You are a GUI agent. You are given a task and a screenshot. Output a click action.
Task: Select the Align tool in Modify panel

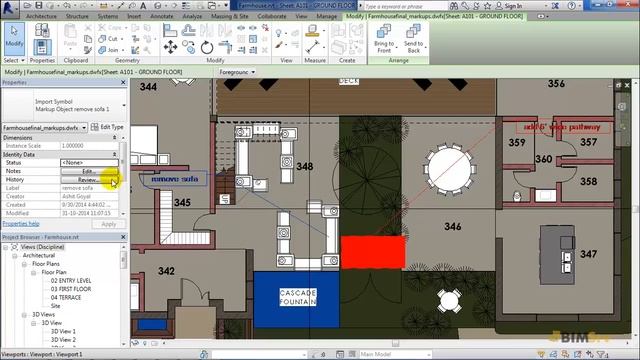[170, 30]
